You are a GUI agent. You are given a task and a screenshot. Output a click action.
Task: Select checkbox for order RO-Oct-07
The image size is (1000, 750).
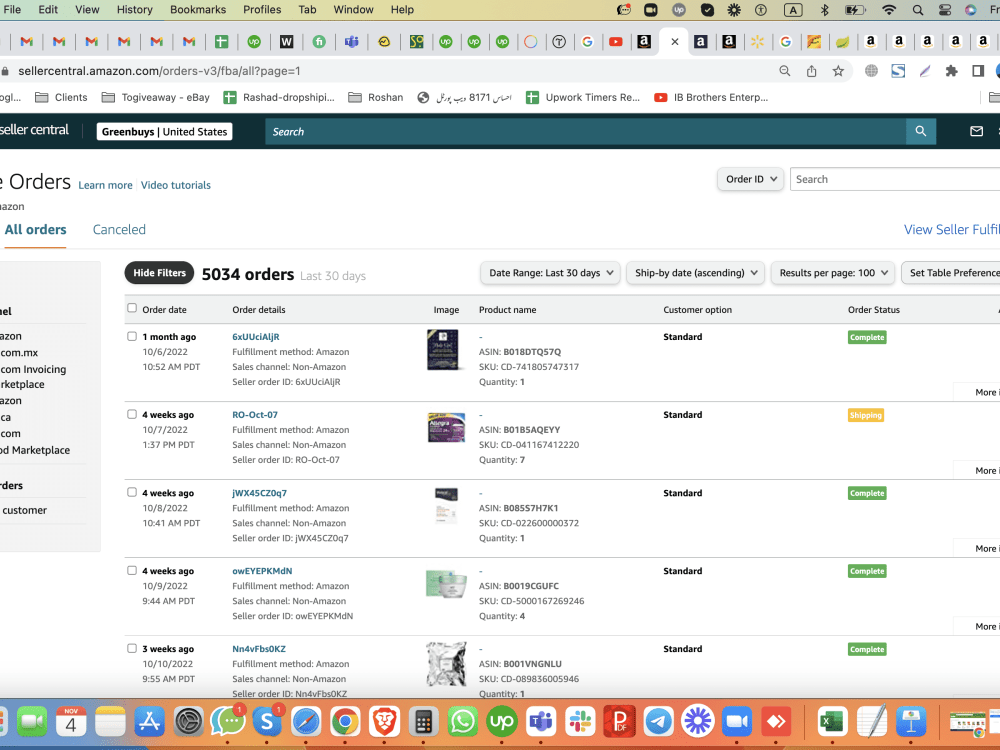(x=132, y=415)
